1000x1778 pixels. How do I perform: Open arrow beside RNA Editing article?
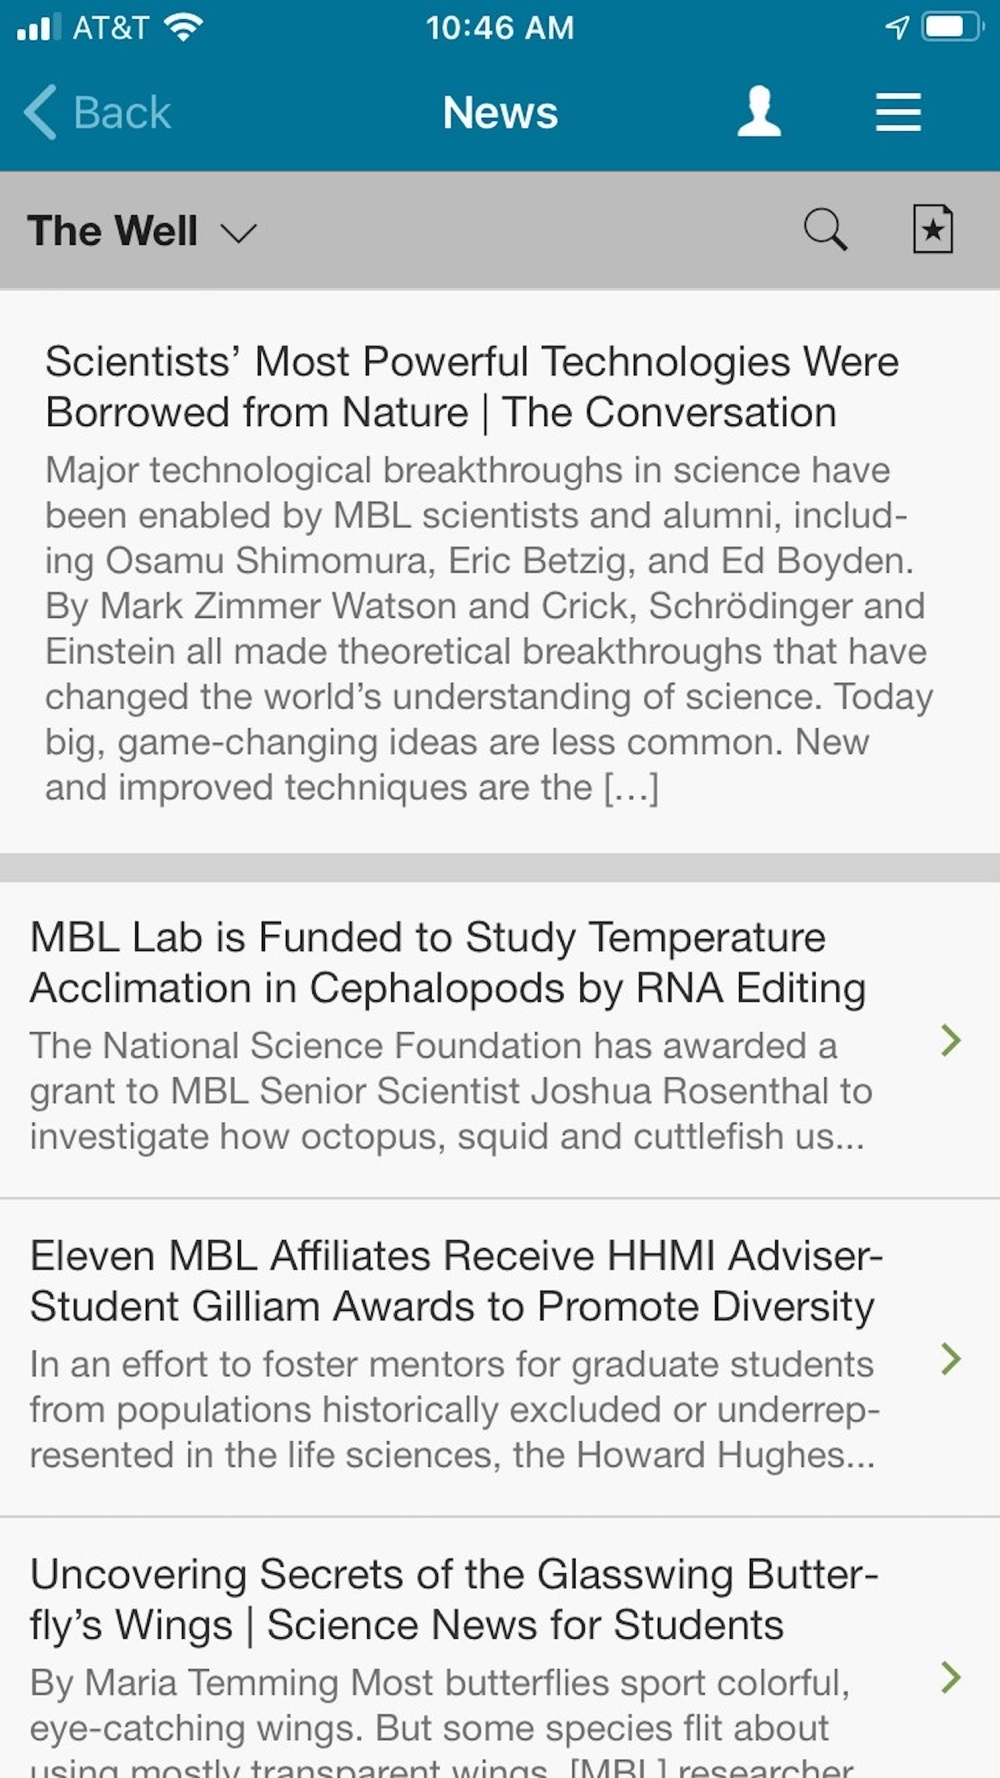(x=950, y=1041)
